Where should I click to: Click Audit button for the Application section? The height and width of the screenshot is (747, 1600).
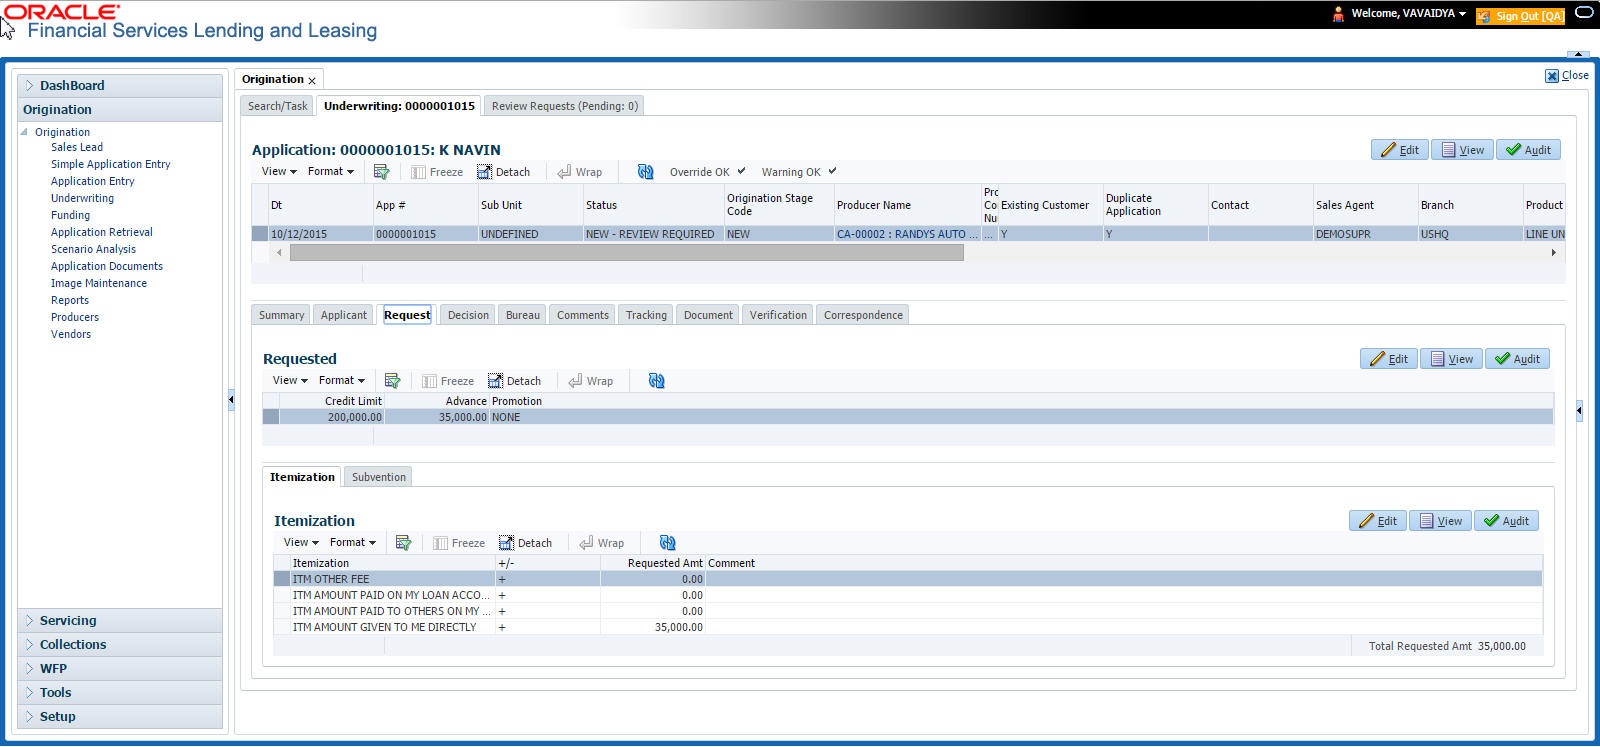pos(1528,150)
